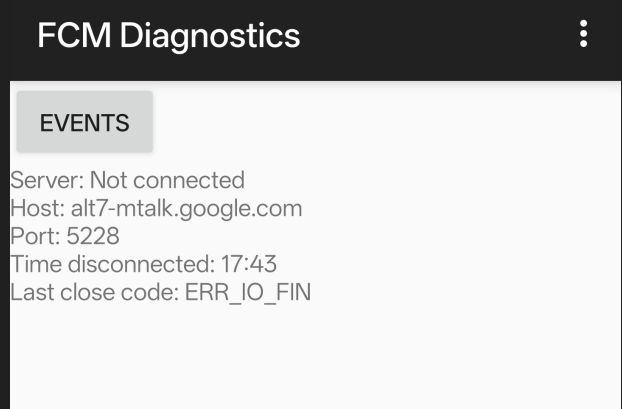Click the FCM Diagnostics title
Image resolution: width=622 pixels, height=409 pixels.
(168, 36)
